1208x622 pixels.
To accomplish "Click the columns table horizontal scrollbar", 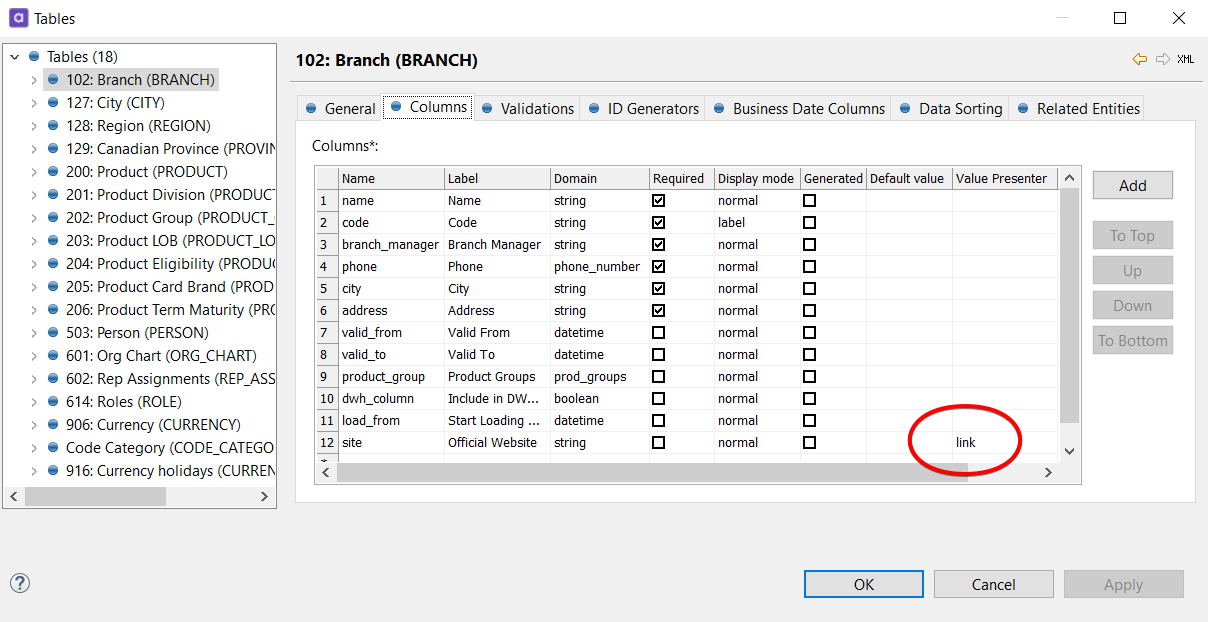I will [x=650, y=472].
